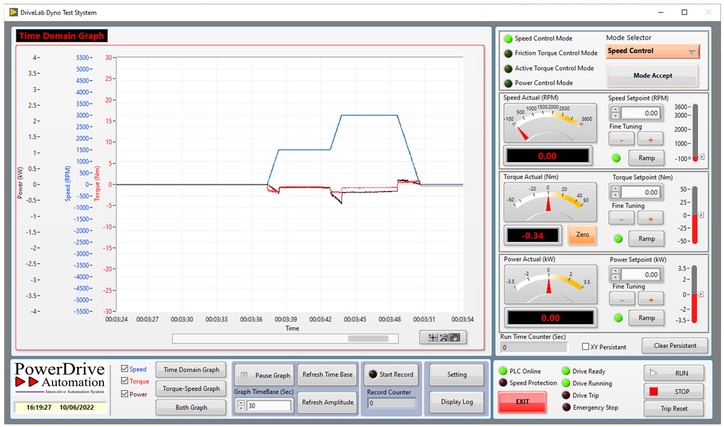This screenshot has height=427, width=724.
Task: Uncheck the Speed plot checkbox
Action: pos(124,368)
